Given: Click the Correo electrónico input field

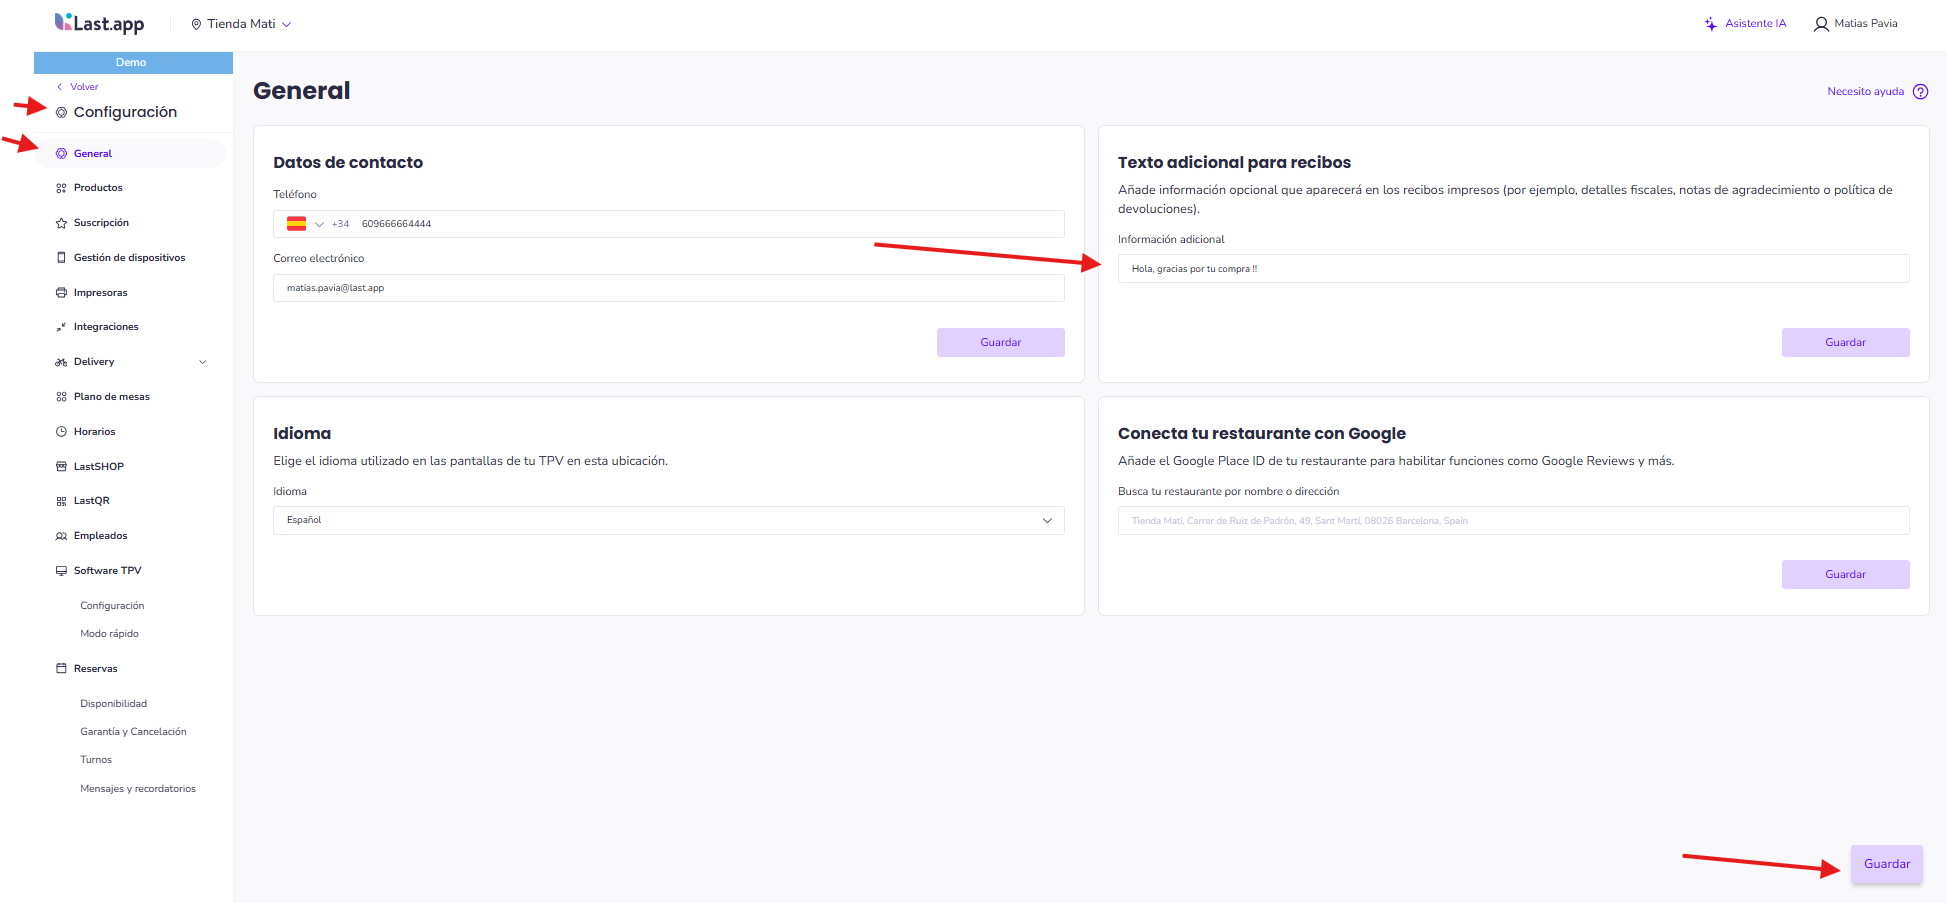Looking at the screenshot, I should 668,288.
